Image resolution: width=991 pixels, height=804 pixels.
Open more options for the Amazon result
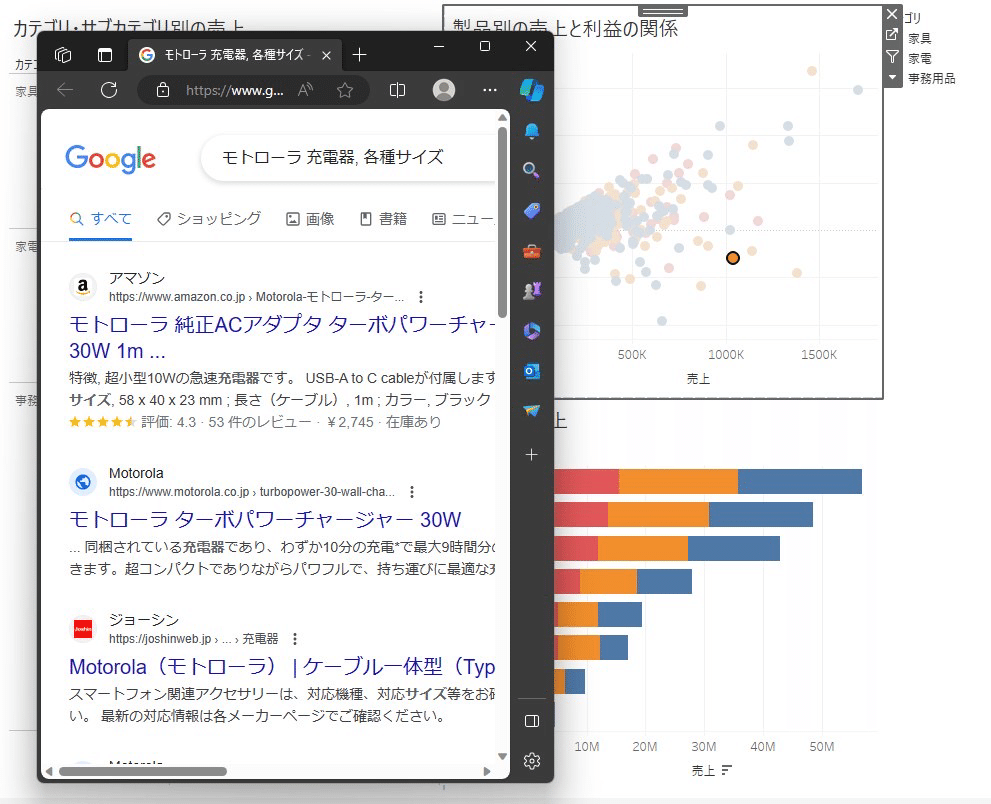click(x=421, y=297)
